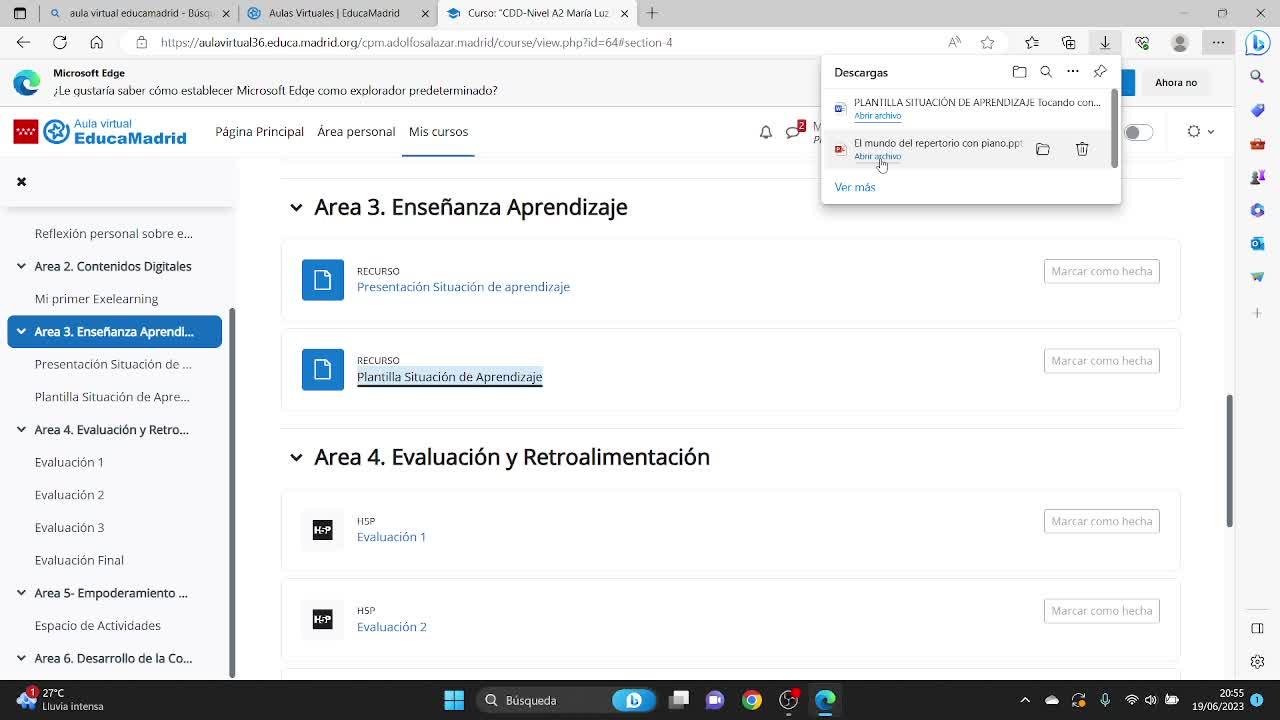
Task: Search downloads with the magnifier icon
Action: tap(1046, 72)
